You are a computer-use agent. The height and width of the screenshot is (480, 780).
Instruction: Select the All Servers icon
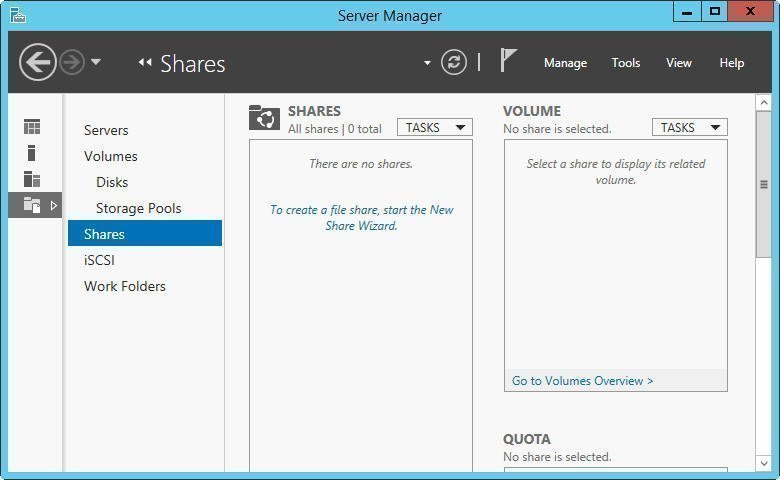(32, 179)
